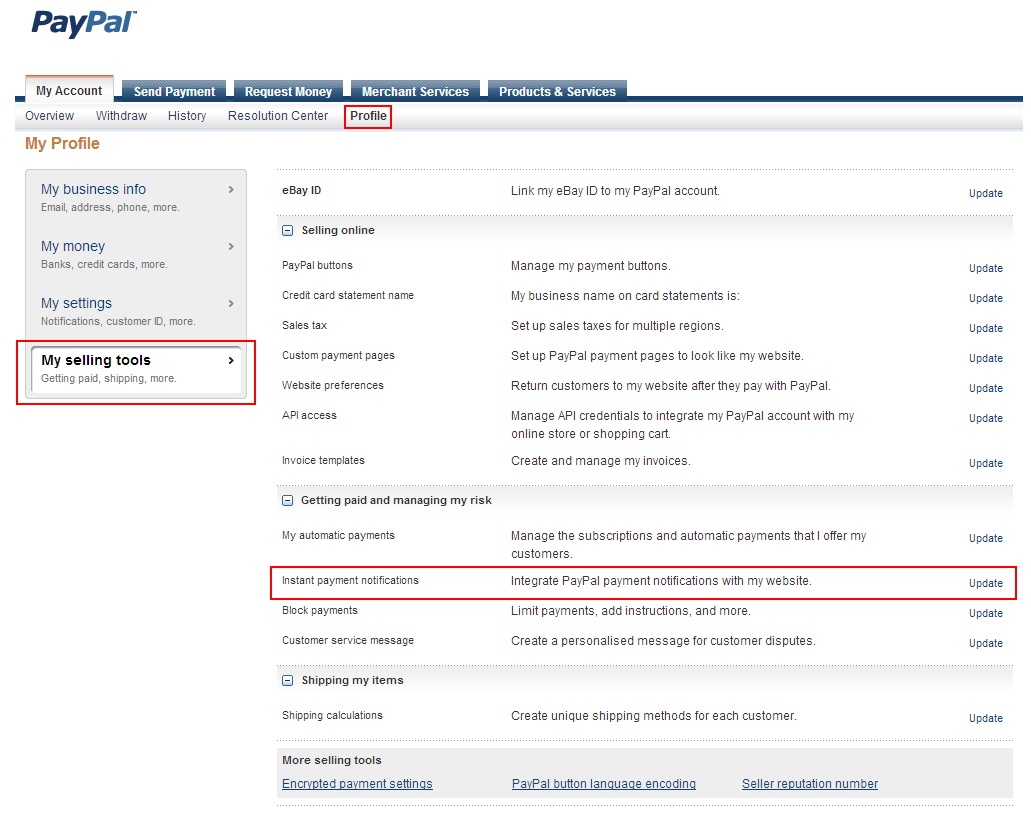Update My automatic payments

point(986,538)
